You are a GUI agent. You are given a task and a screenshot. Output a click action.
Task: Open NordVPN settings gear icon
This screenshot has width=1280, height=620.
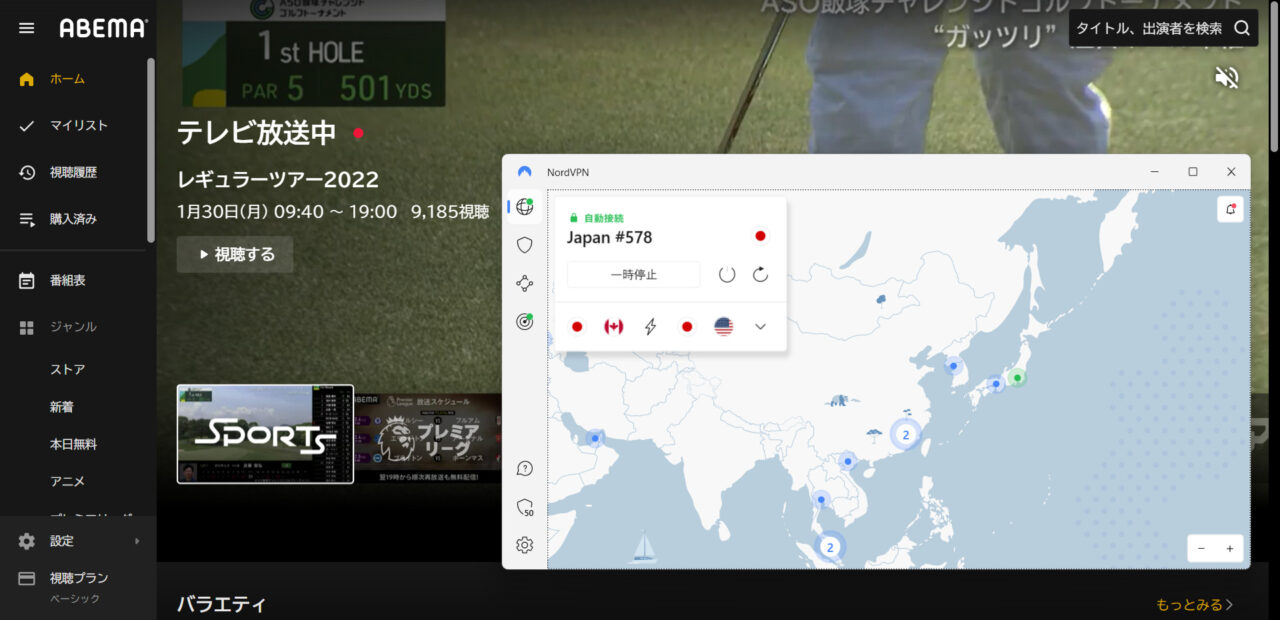(525, 545)
